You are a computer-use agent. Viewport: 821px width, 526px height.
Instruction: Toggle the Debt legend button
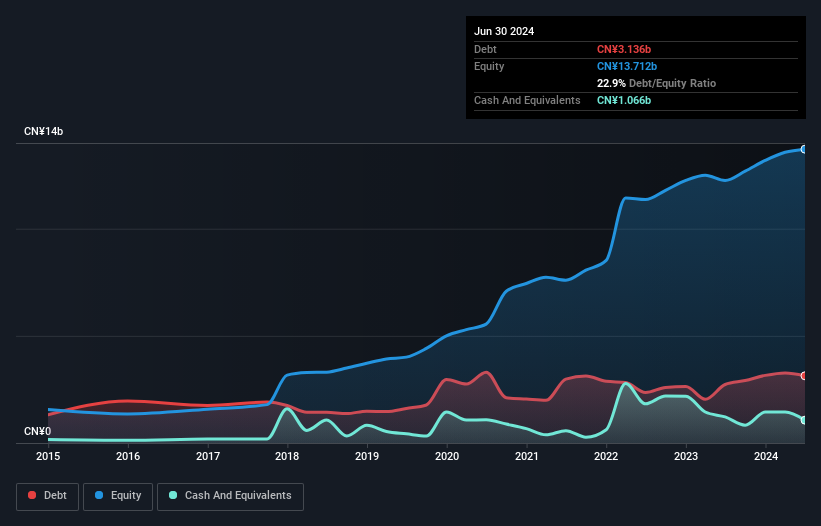tap(48, 496)
